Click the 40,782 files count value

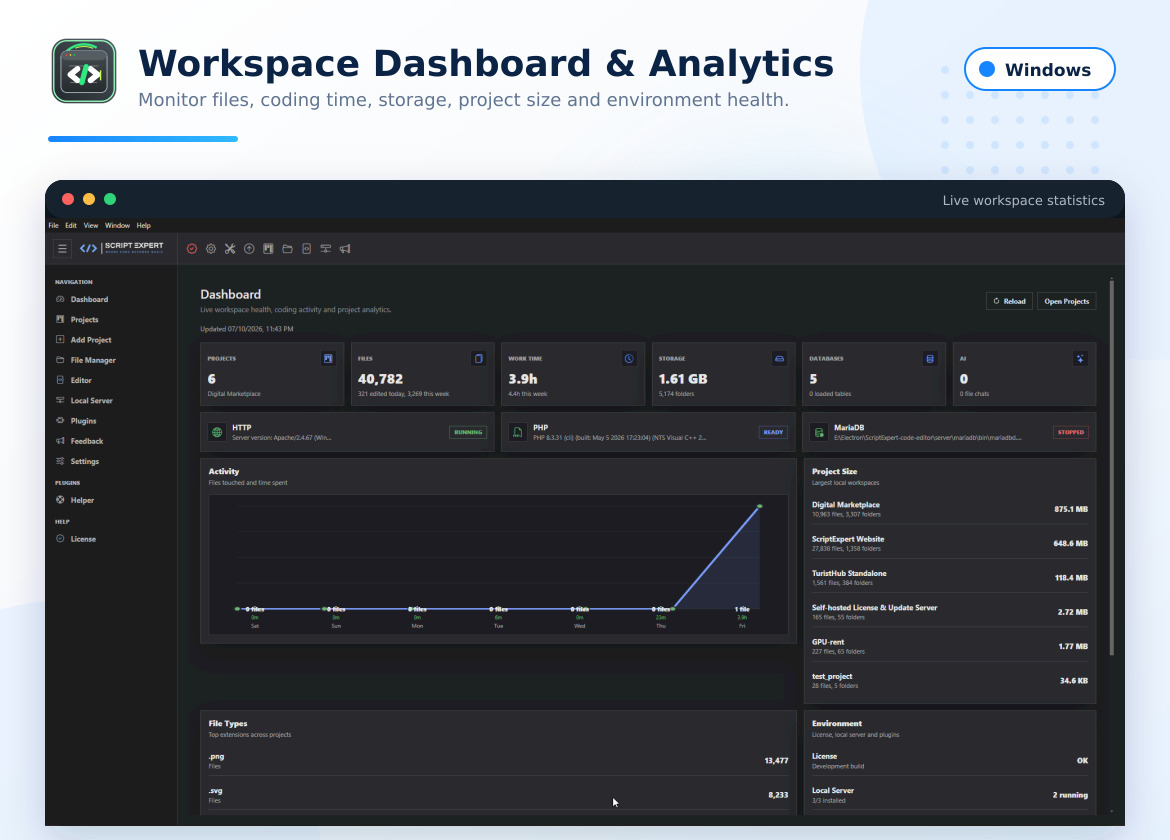[381, 379]
